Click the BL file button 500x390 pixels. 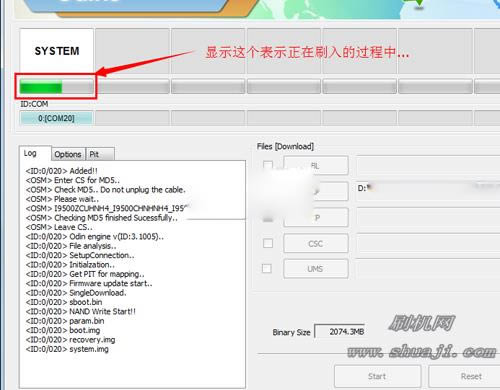(x=316, y=165)
